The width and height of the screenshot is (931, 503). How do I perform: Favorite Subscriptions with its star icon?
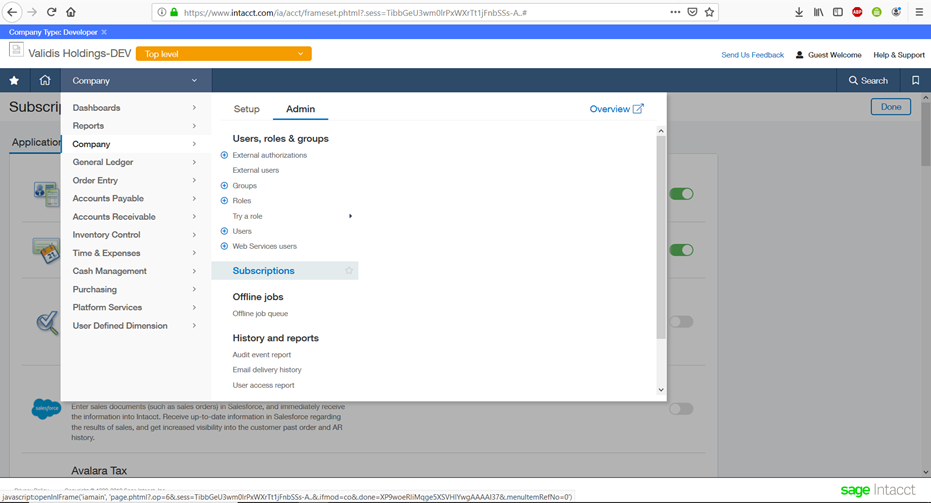click(349, 270)
